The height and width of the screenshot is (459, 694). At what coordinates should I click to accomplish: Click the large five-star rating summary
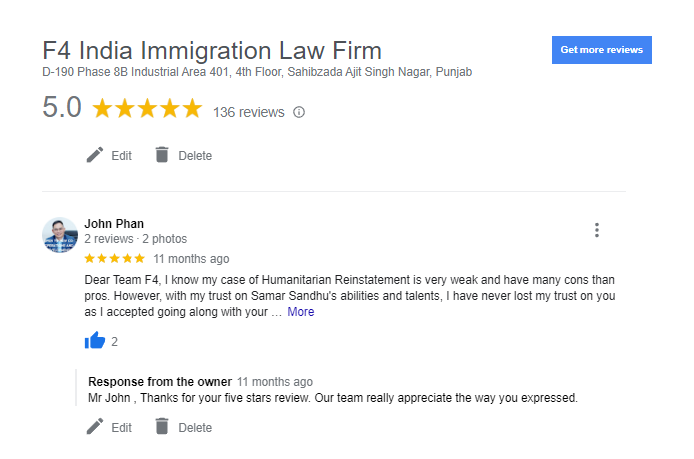[x=147, y=109]
